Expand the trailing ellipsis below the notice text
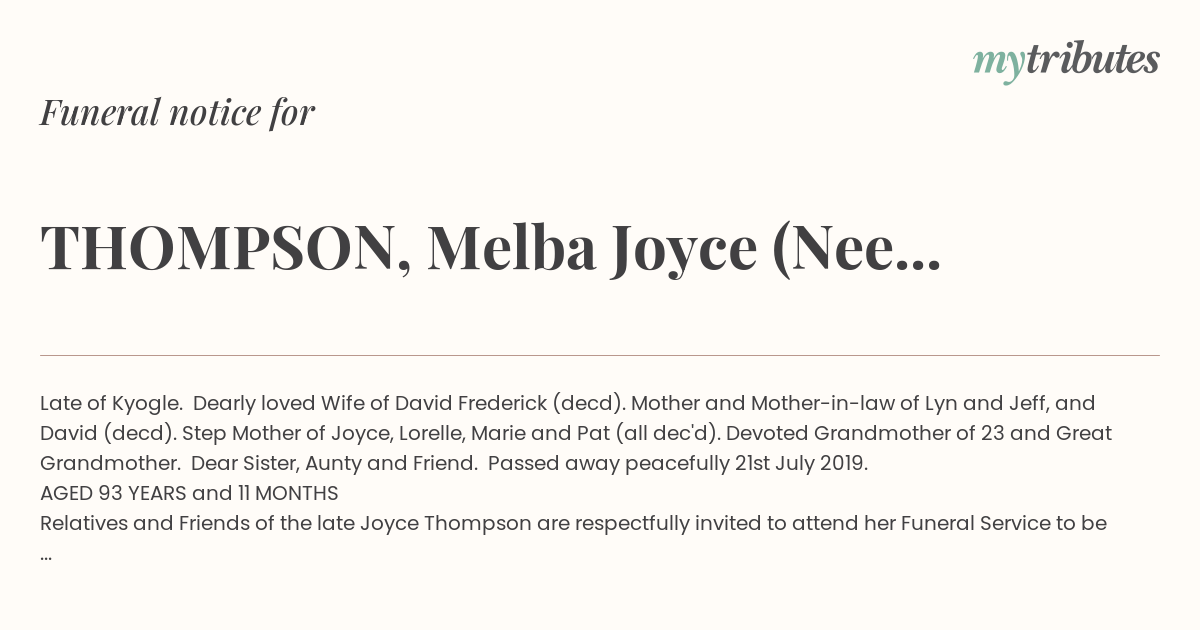 click(x=46, y=553)
